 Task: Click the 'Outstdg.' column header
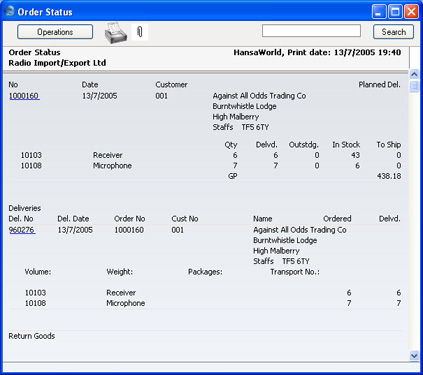click(304, 145)
